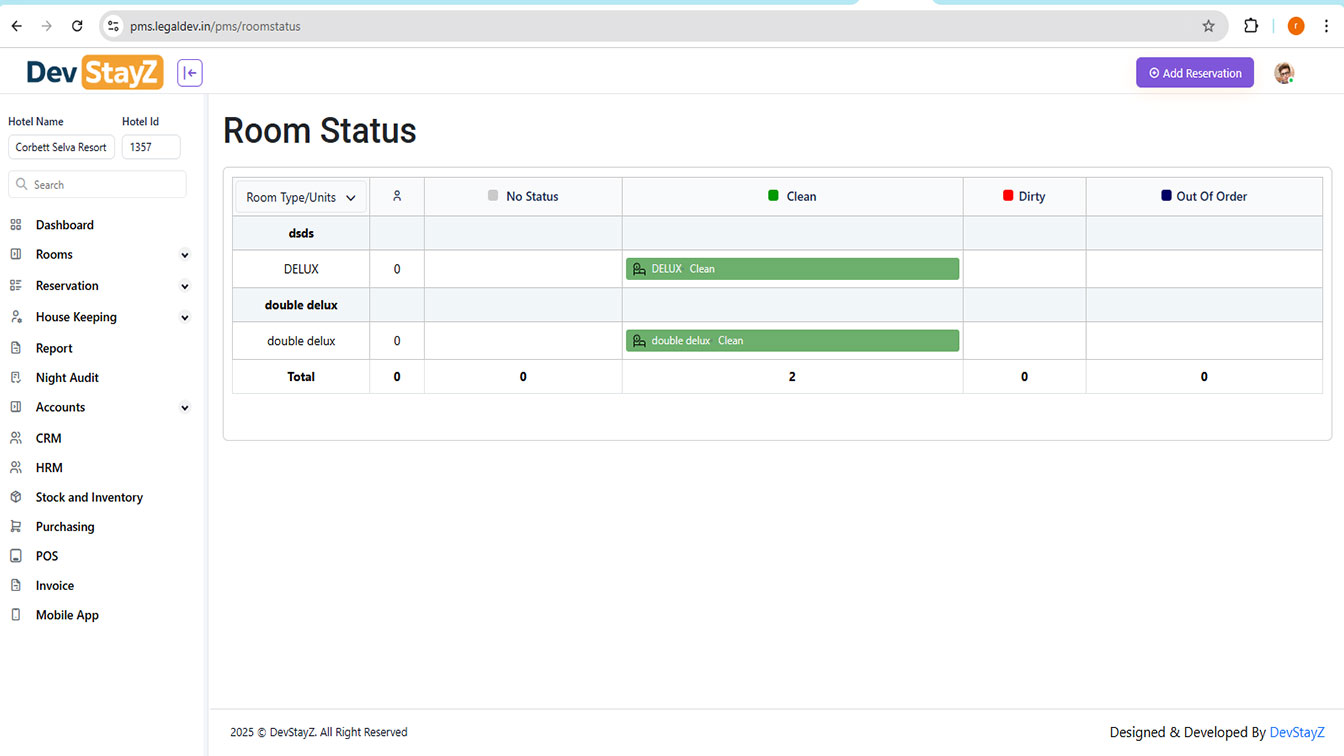Bookmark this page with the star icon

pyautogui.click(x=1208, y=26)
